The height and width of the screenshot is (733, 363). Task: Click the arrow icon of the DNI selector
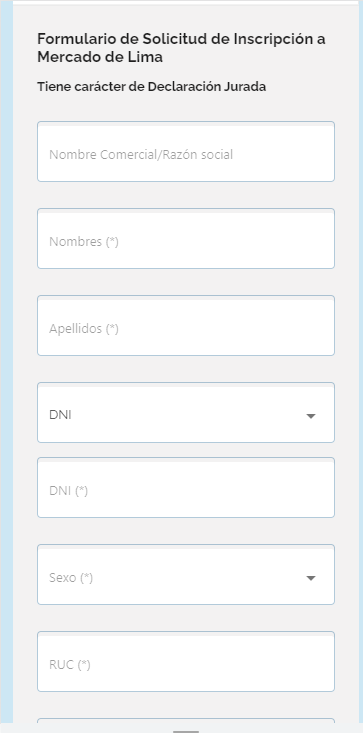click(311, 416)
